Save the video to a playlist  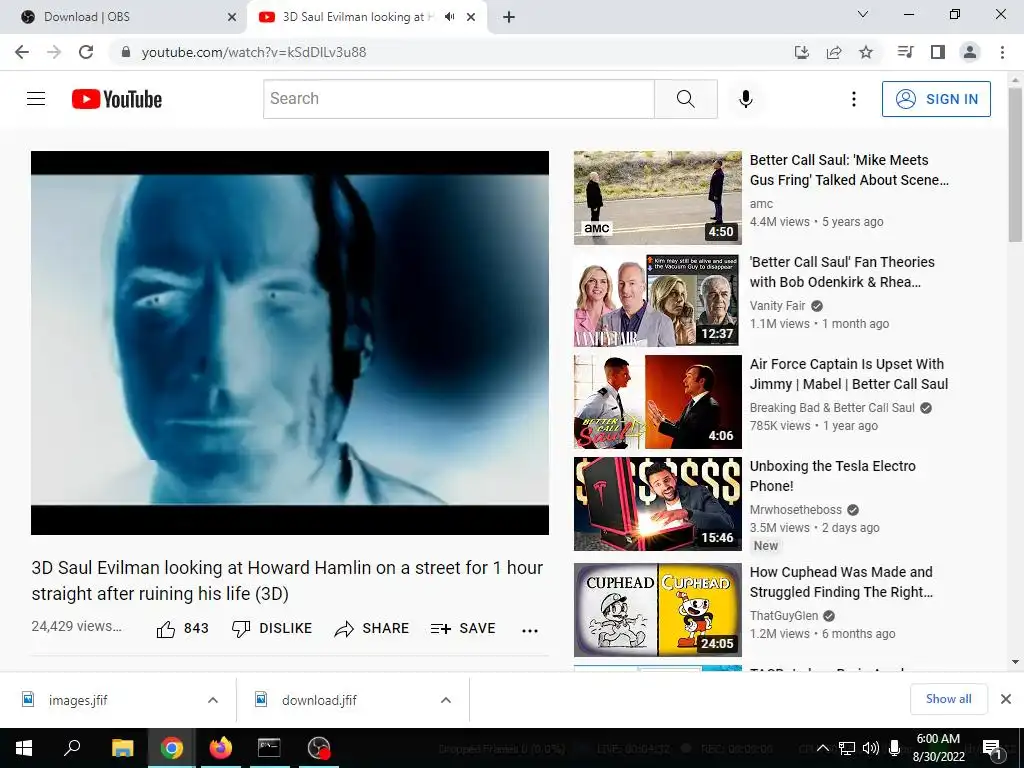pyautogui.click(x=463, y=628)
